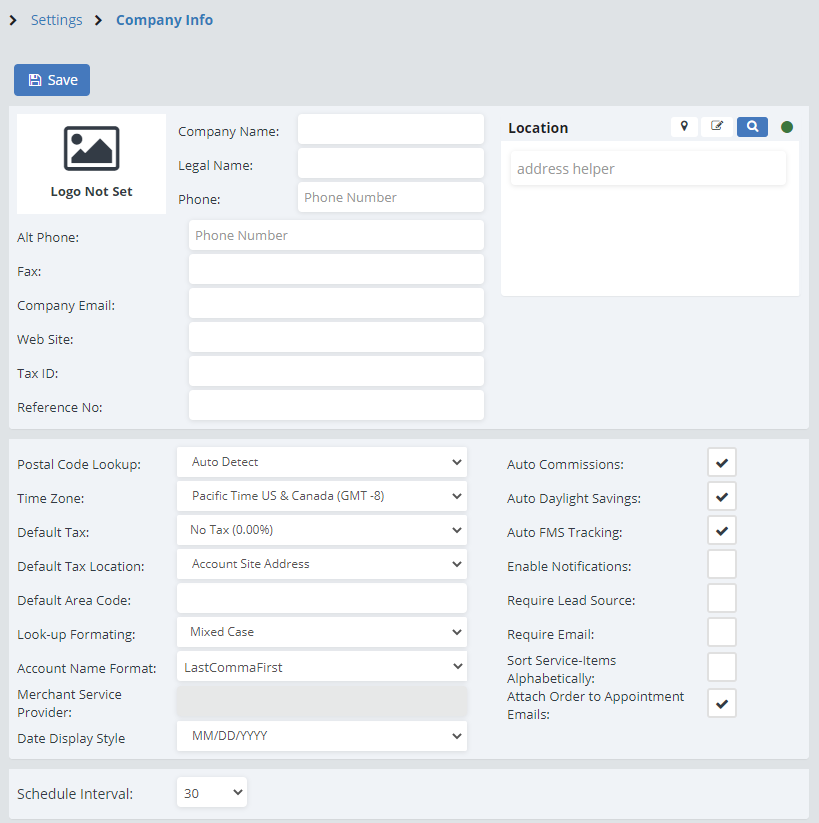
Task: Open the Time Zone dropdown
Action: coord(321,496)
